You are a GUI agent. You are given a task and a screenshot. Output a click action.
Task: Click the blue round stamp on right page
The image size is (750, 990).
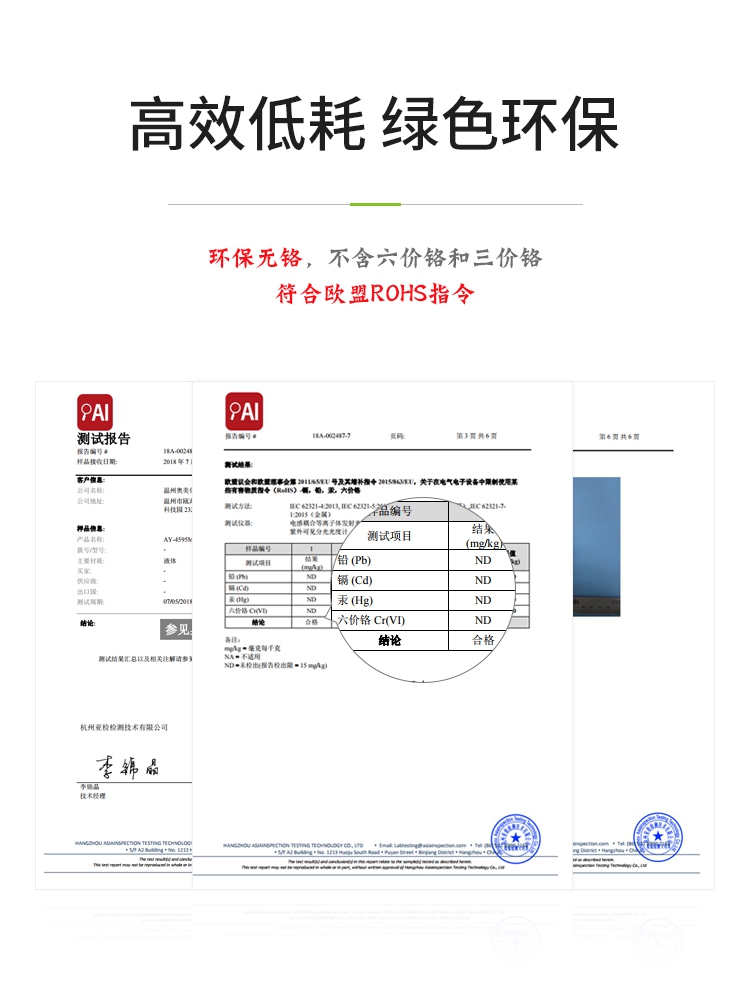tap(658, 837)
